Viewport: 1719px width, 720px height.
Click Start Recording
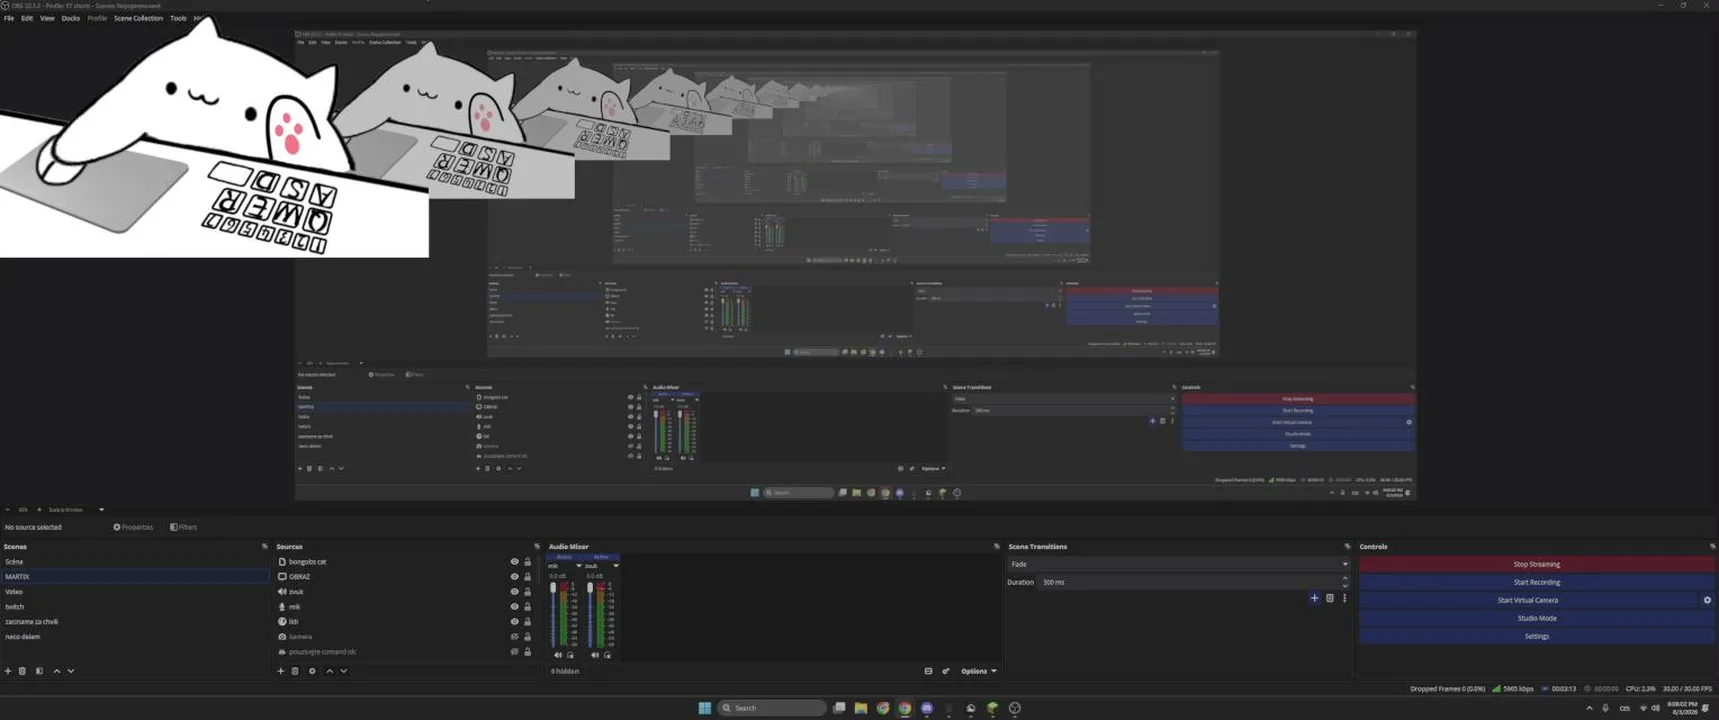(x=1536, y=582)
